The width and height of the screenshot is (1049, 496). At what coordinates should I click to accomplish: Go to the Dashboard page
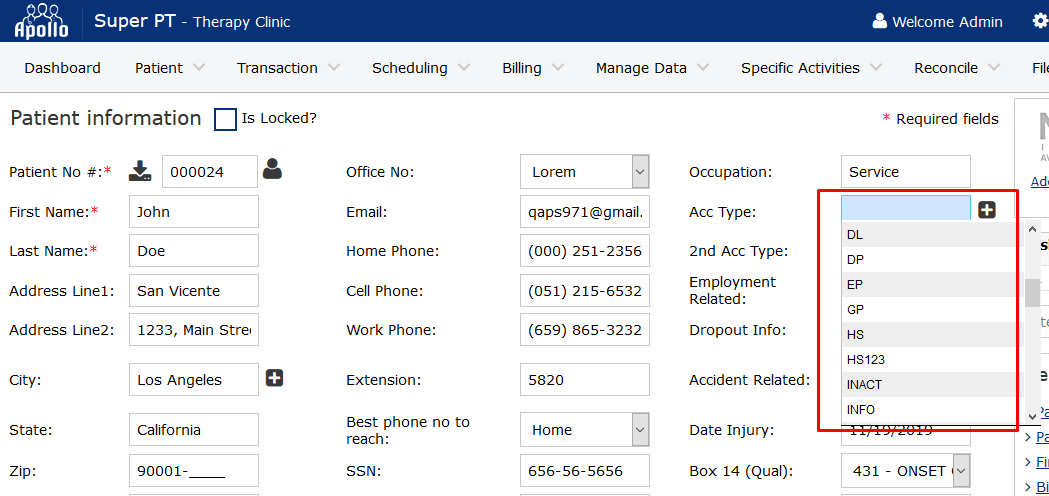[62, 68]
